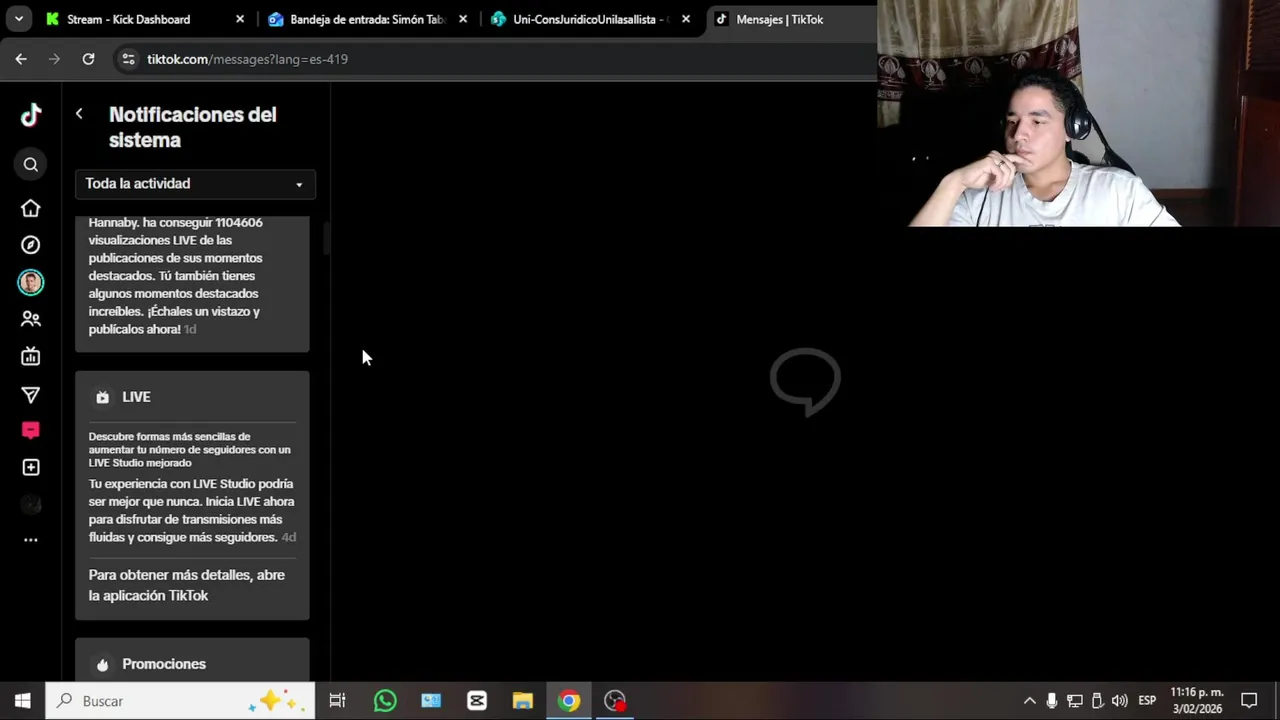Screen dimensions: 1280x720
Task: Go to TikTok Home feed
Action: pyautogui.click(x=31, y=208)
